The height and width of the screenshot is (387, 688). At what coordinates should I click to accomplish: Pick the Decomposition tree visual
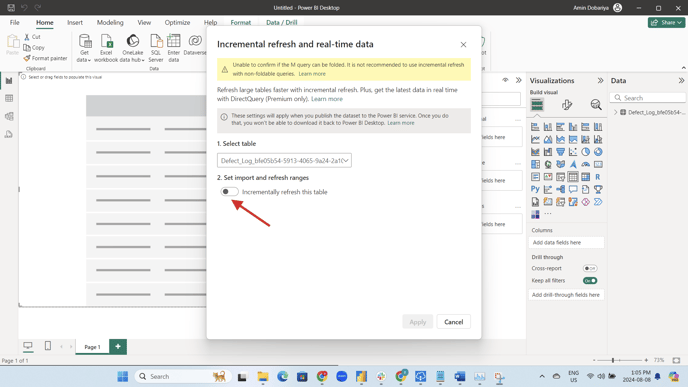[x=560, y=189]
